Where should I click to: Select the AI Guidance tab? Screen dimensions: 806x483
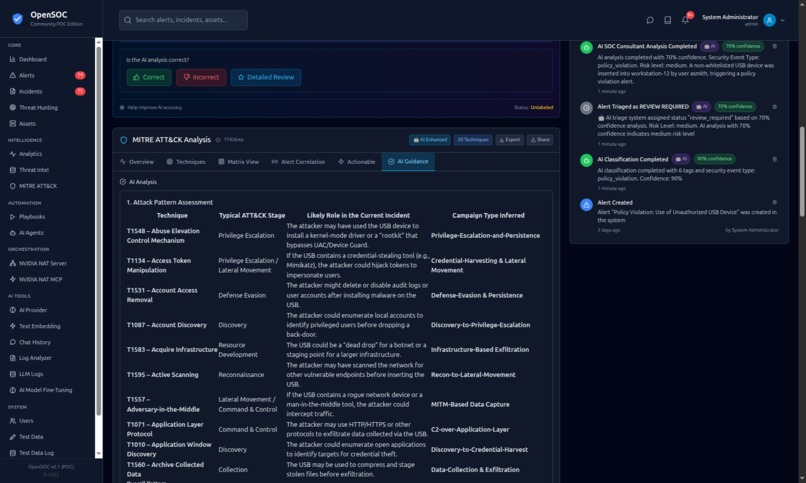[x=408, y=162]
